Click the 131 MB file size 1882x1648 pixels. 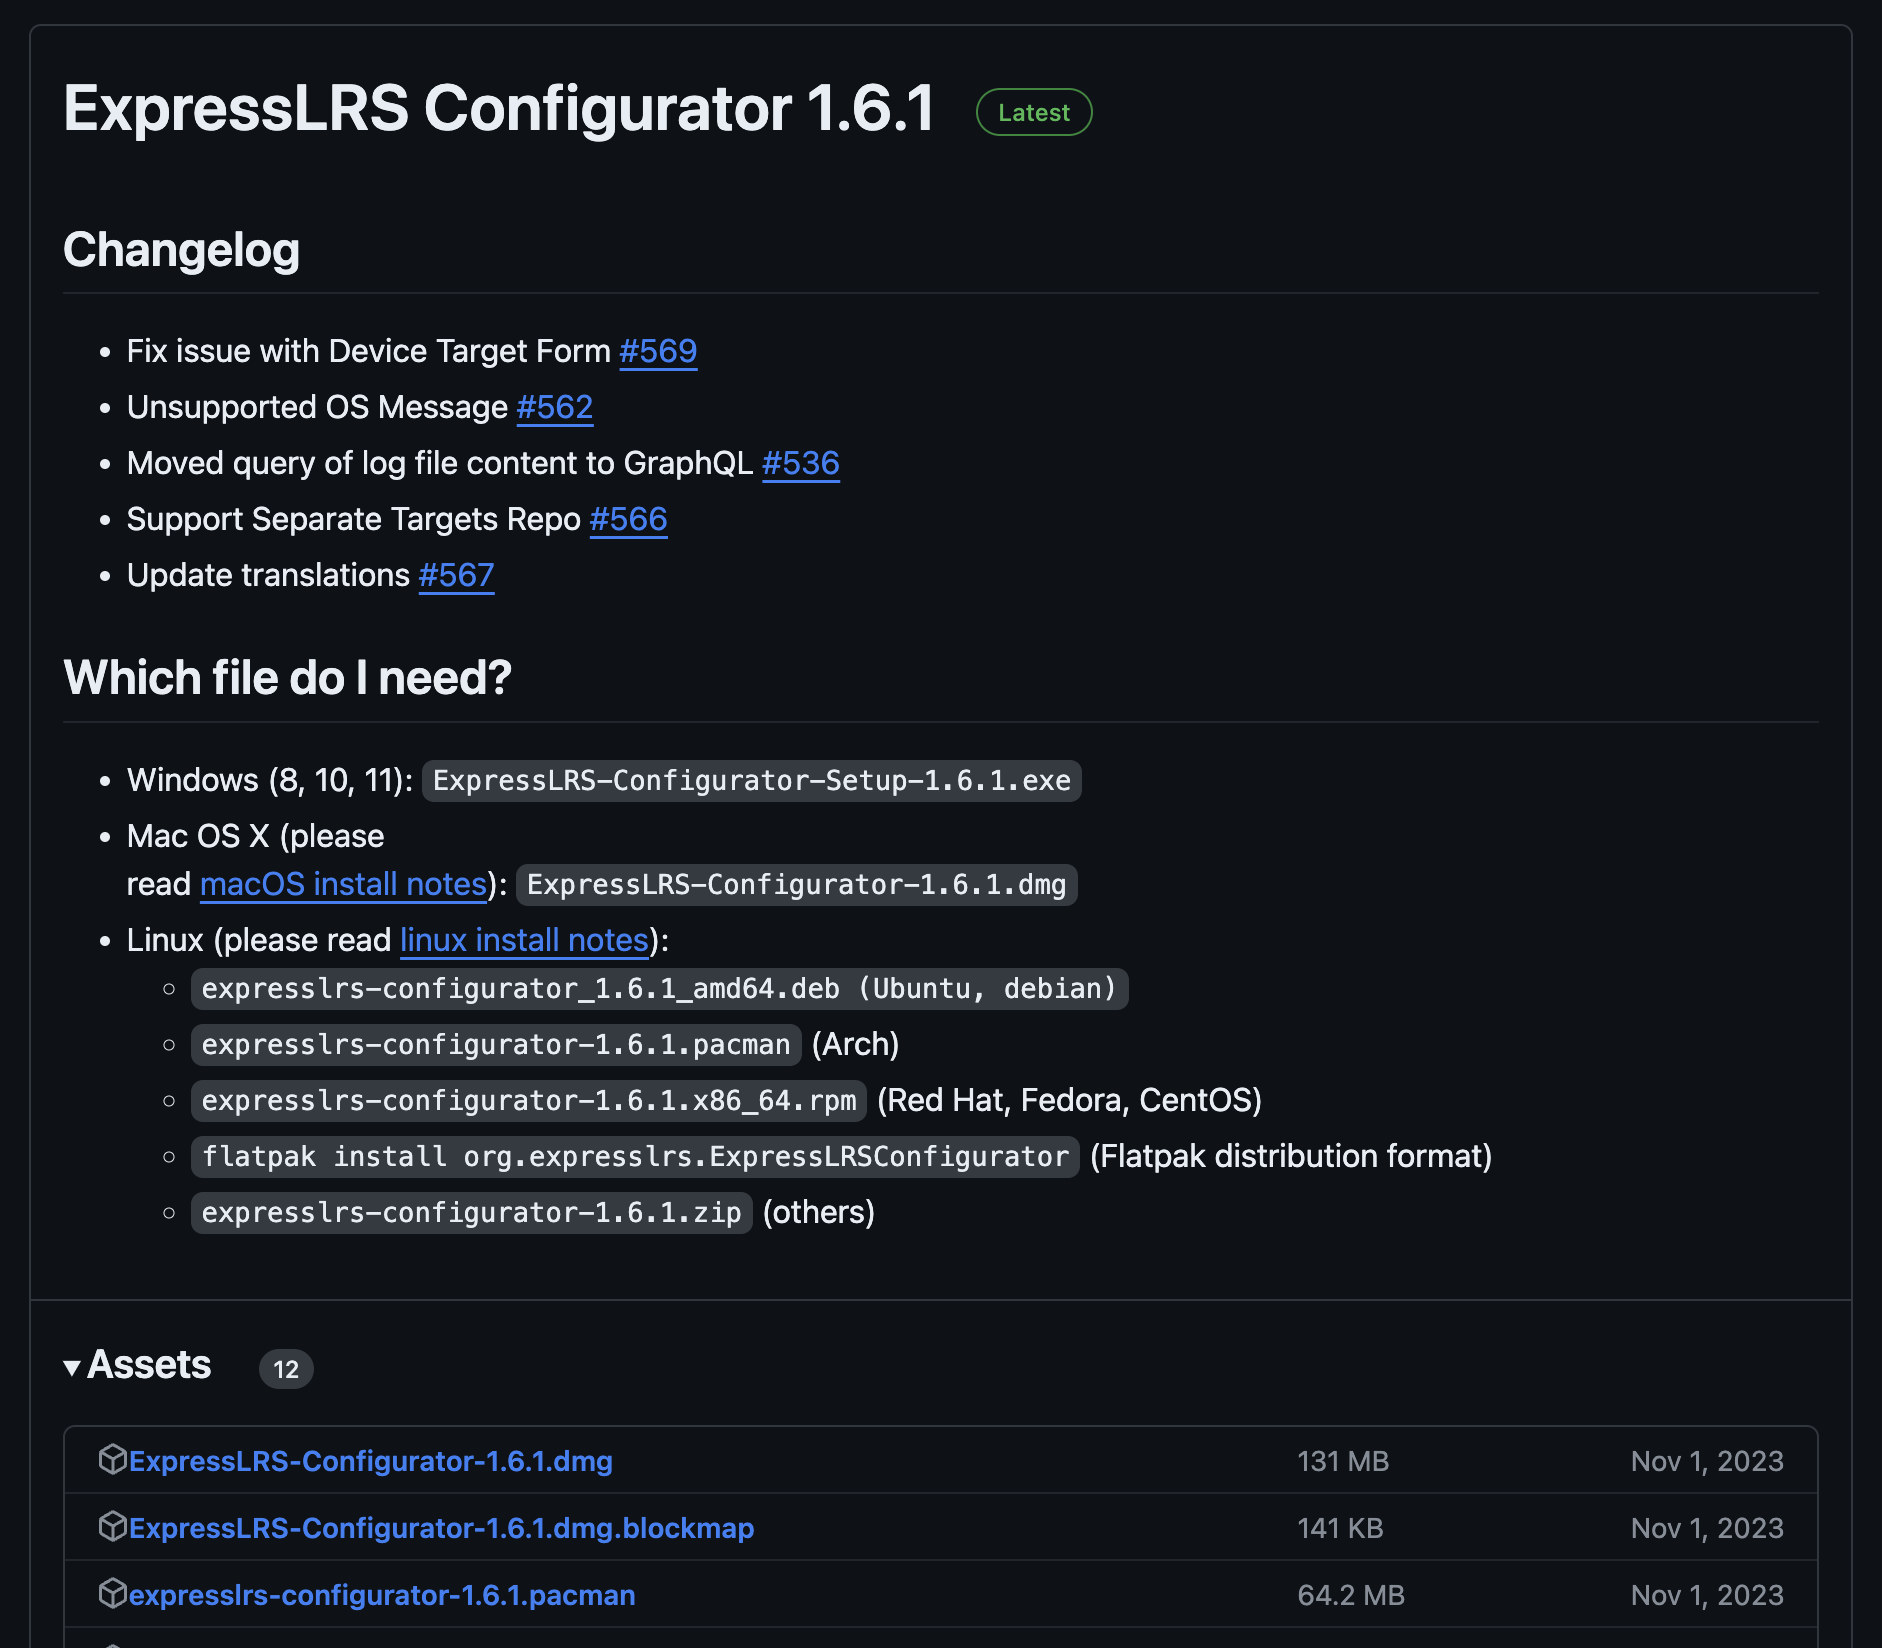point(1343,1461)
